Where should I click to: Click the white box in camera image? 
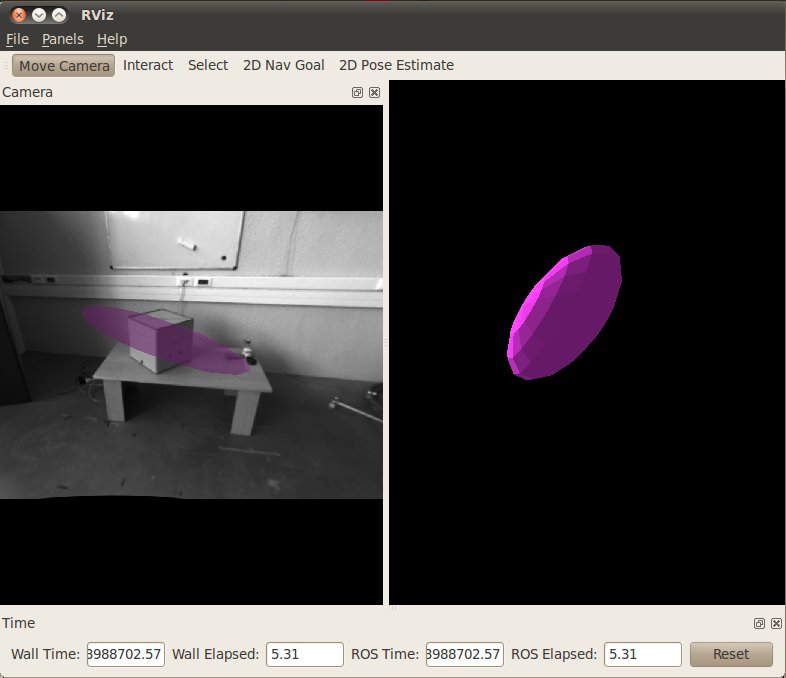point(160,340)
